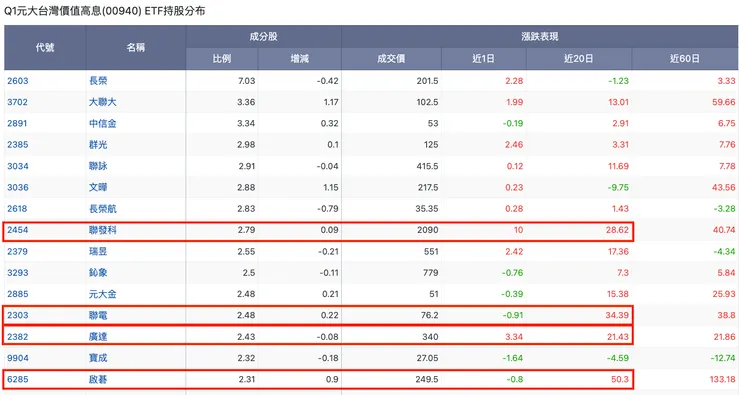Select 聯發科 price value 2090
This screenshot has width=740, height=395.
[x=428, y=230]
